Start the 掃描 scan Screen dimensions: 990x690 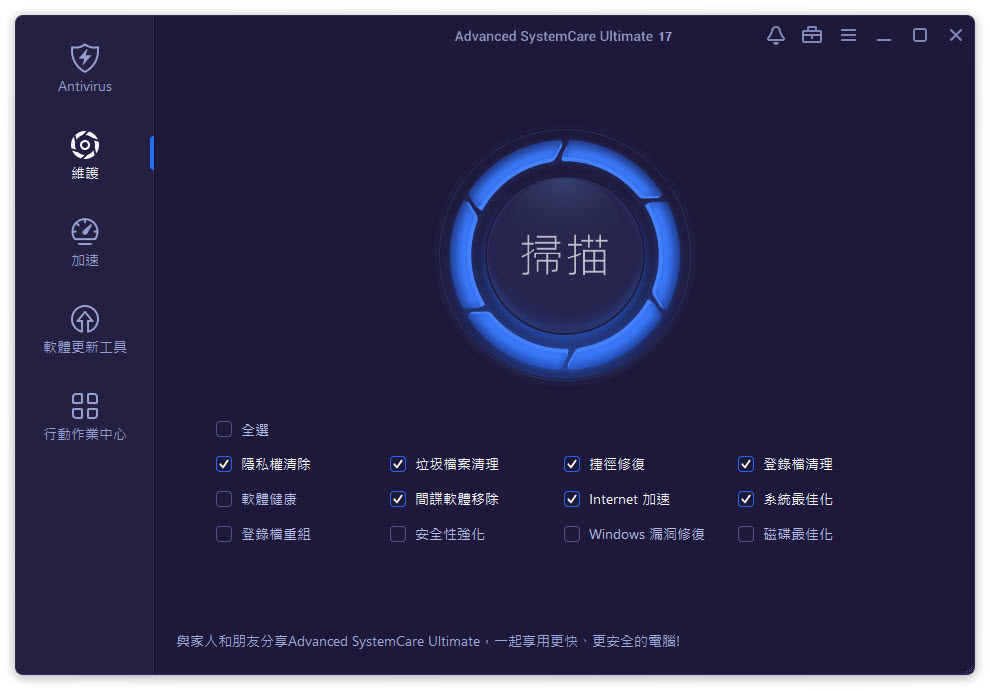coord(565,255)
